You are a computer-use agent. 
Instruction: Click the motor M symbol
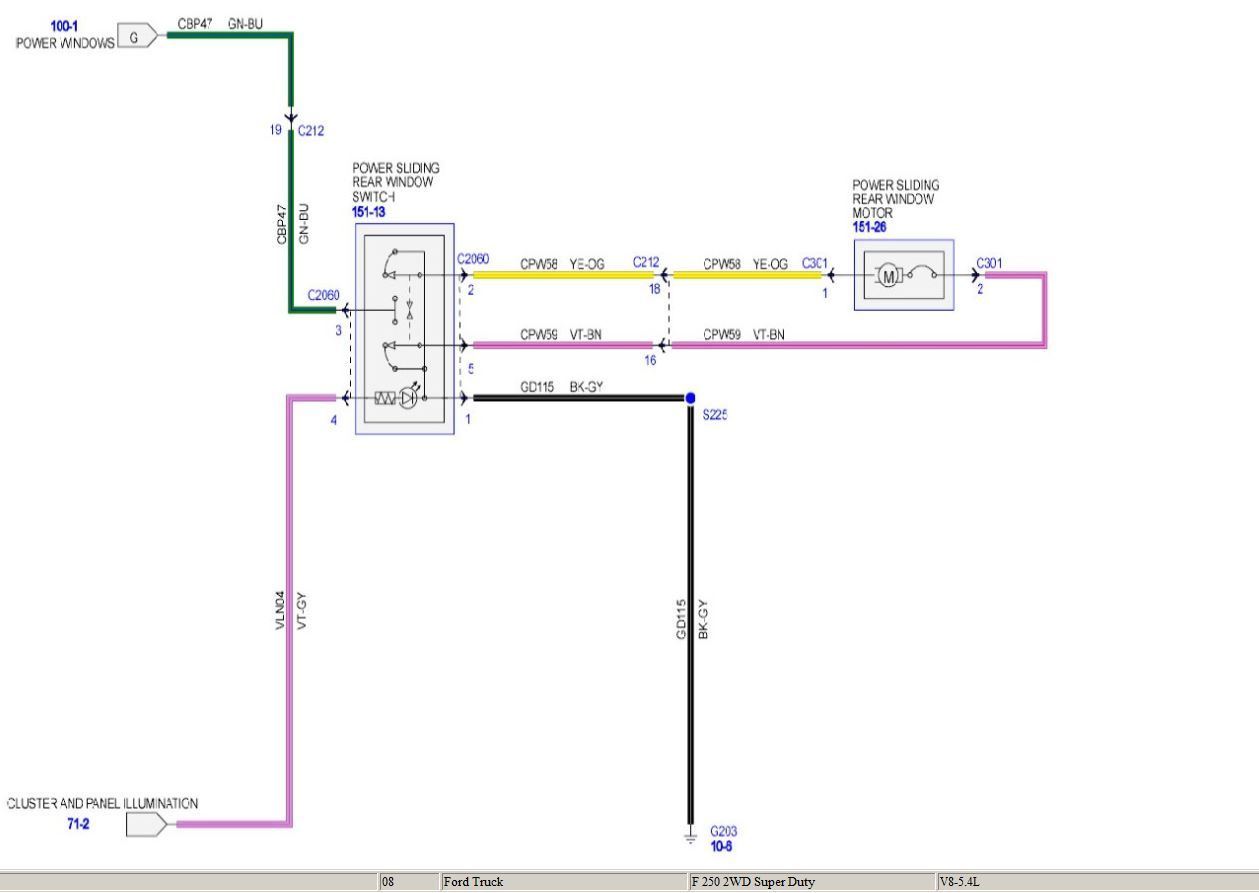point(886,275)
